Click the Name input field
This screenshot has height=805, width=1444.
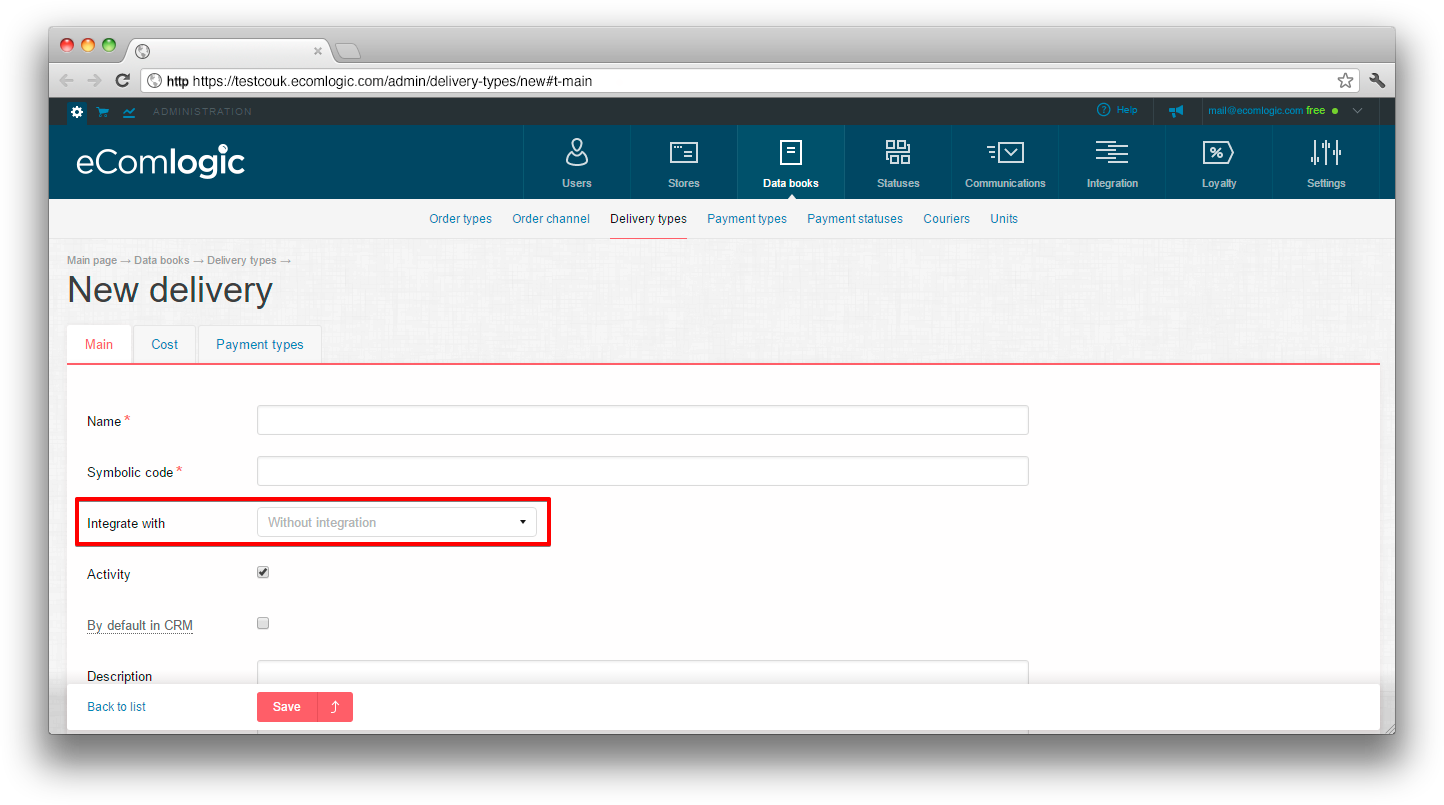click(643, 420)
